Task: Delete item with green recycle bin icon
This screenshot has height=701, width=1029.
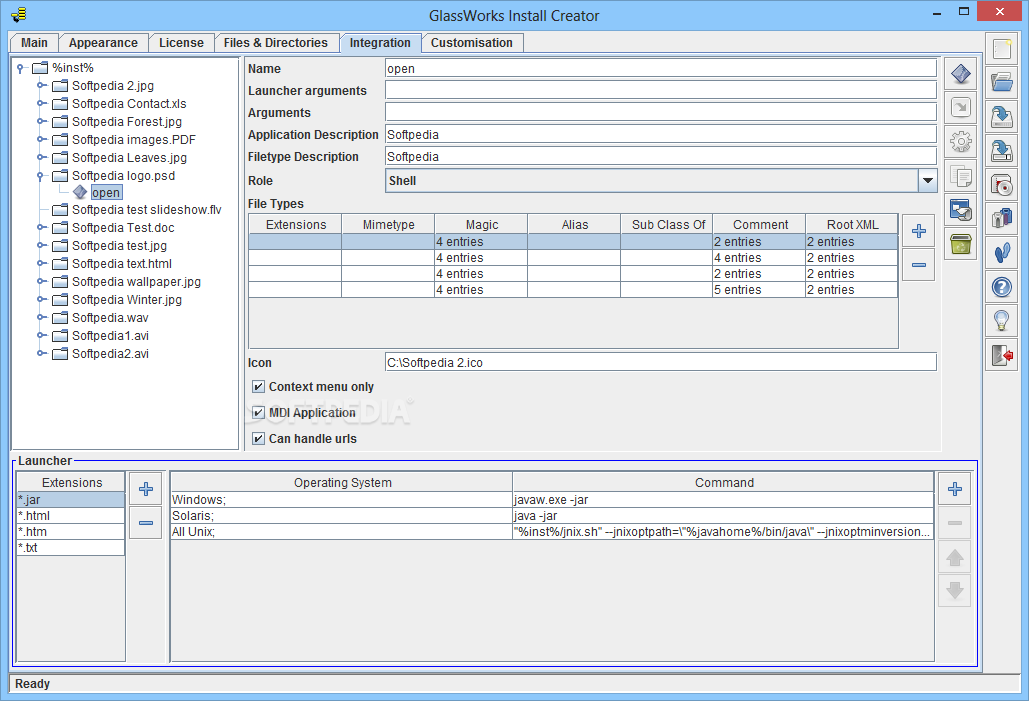Action: [x=961, y=244]
